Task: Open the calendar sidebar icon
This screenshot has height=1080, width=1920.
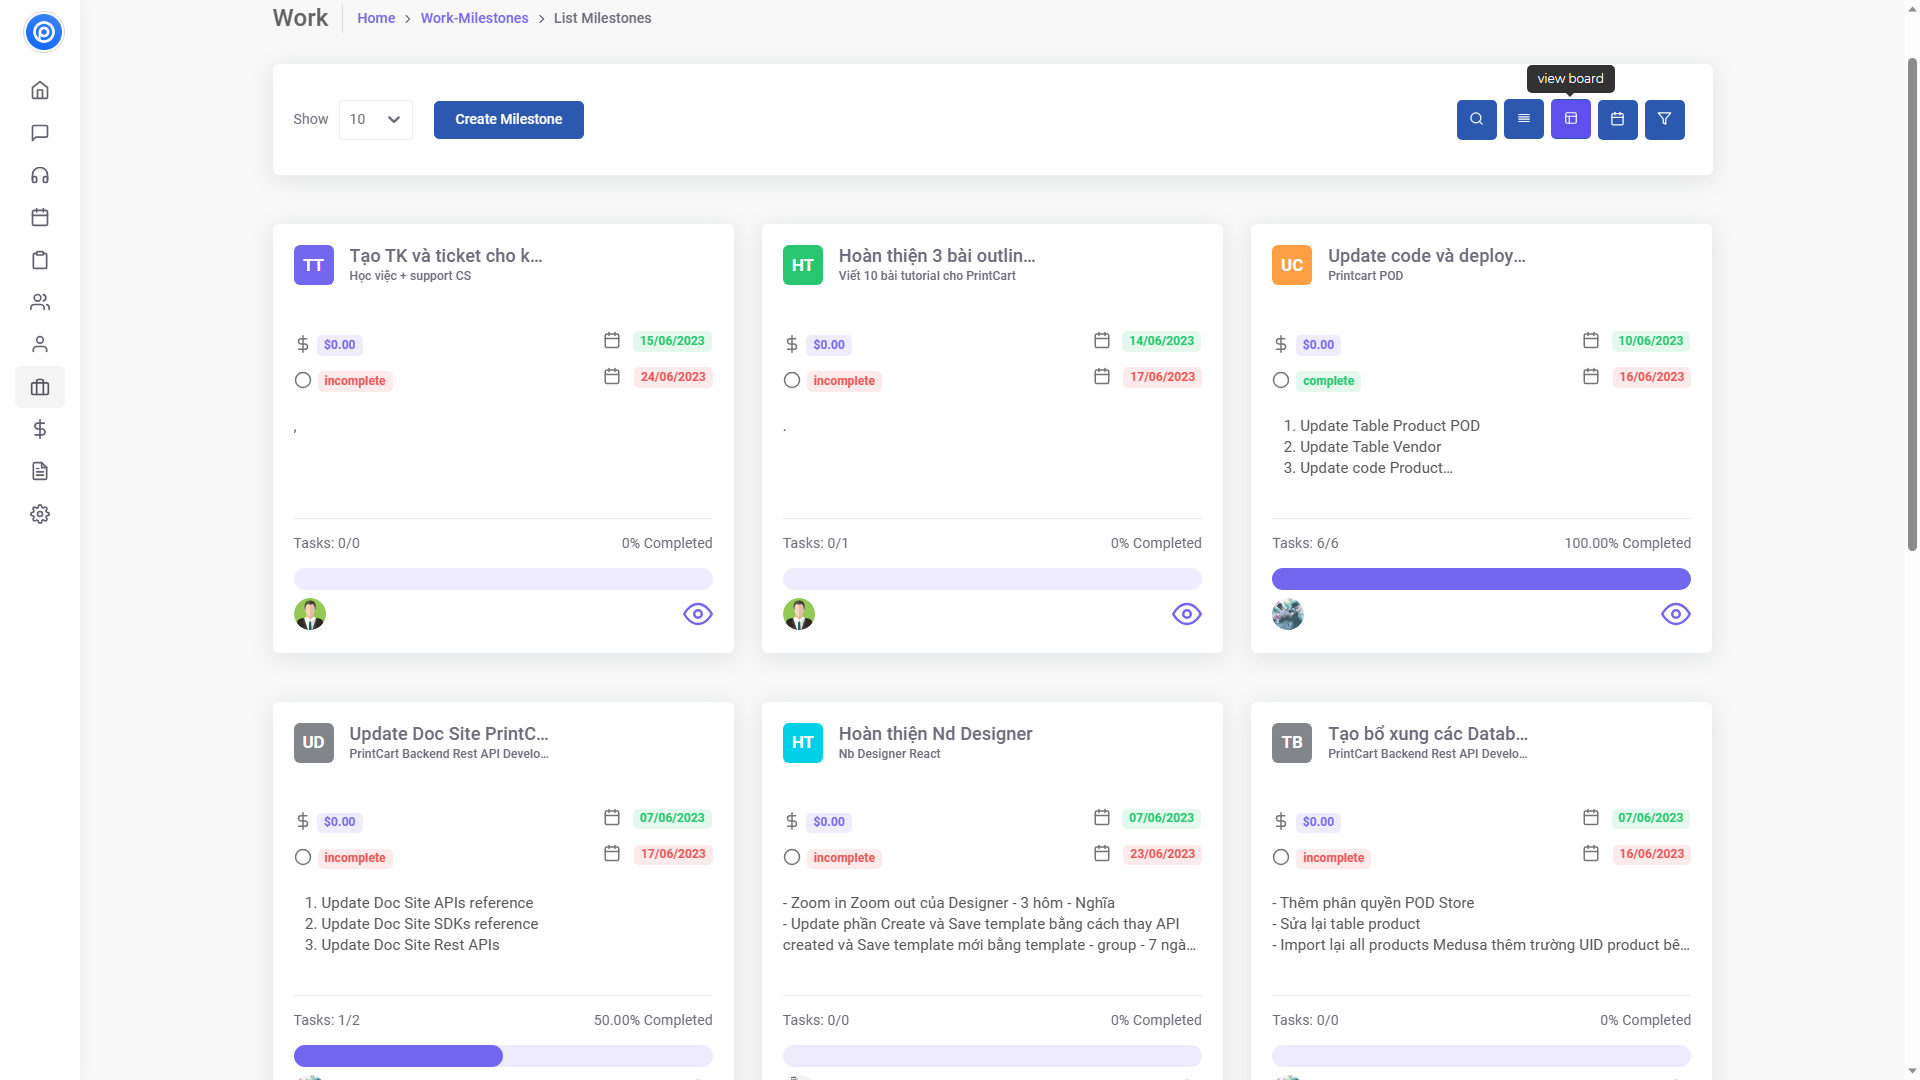Action: click(x=40, y=217)
